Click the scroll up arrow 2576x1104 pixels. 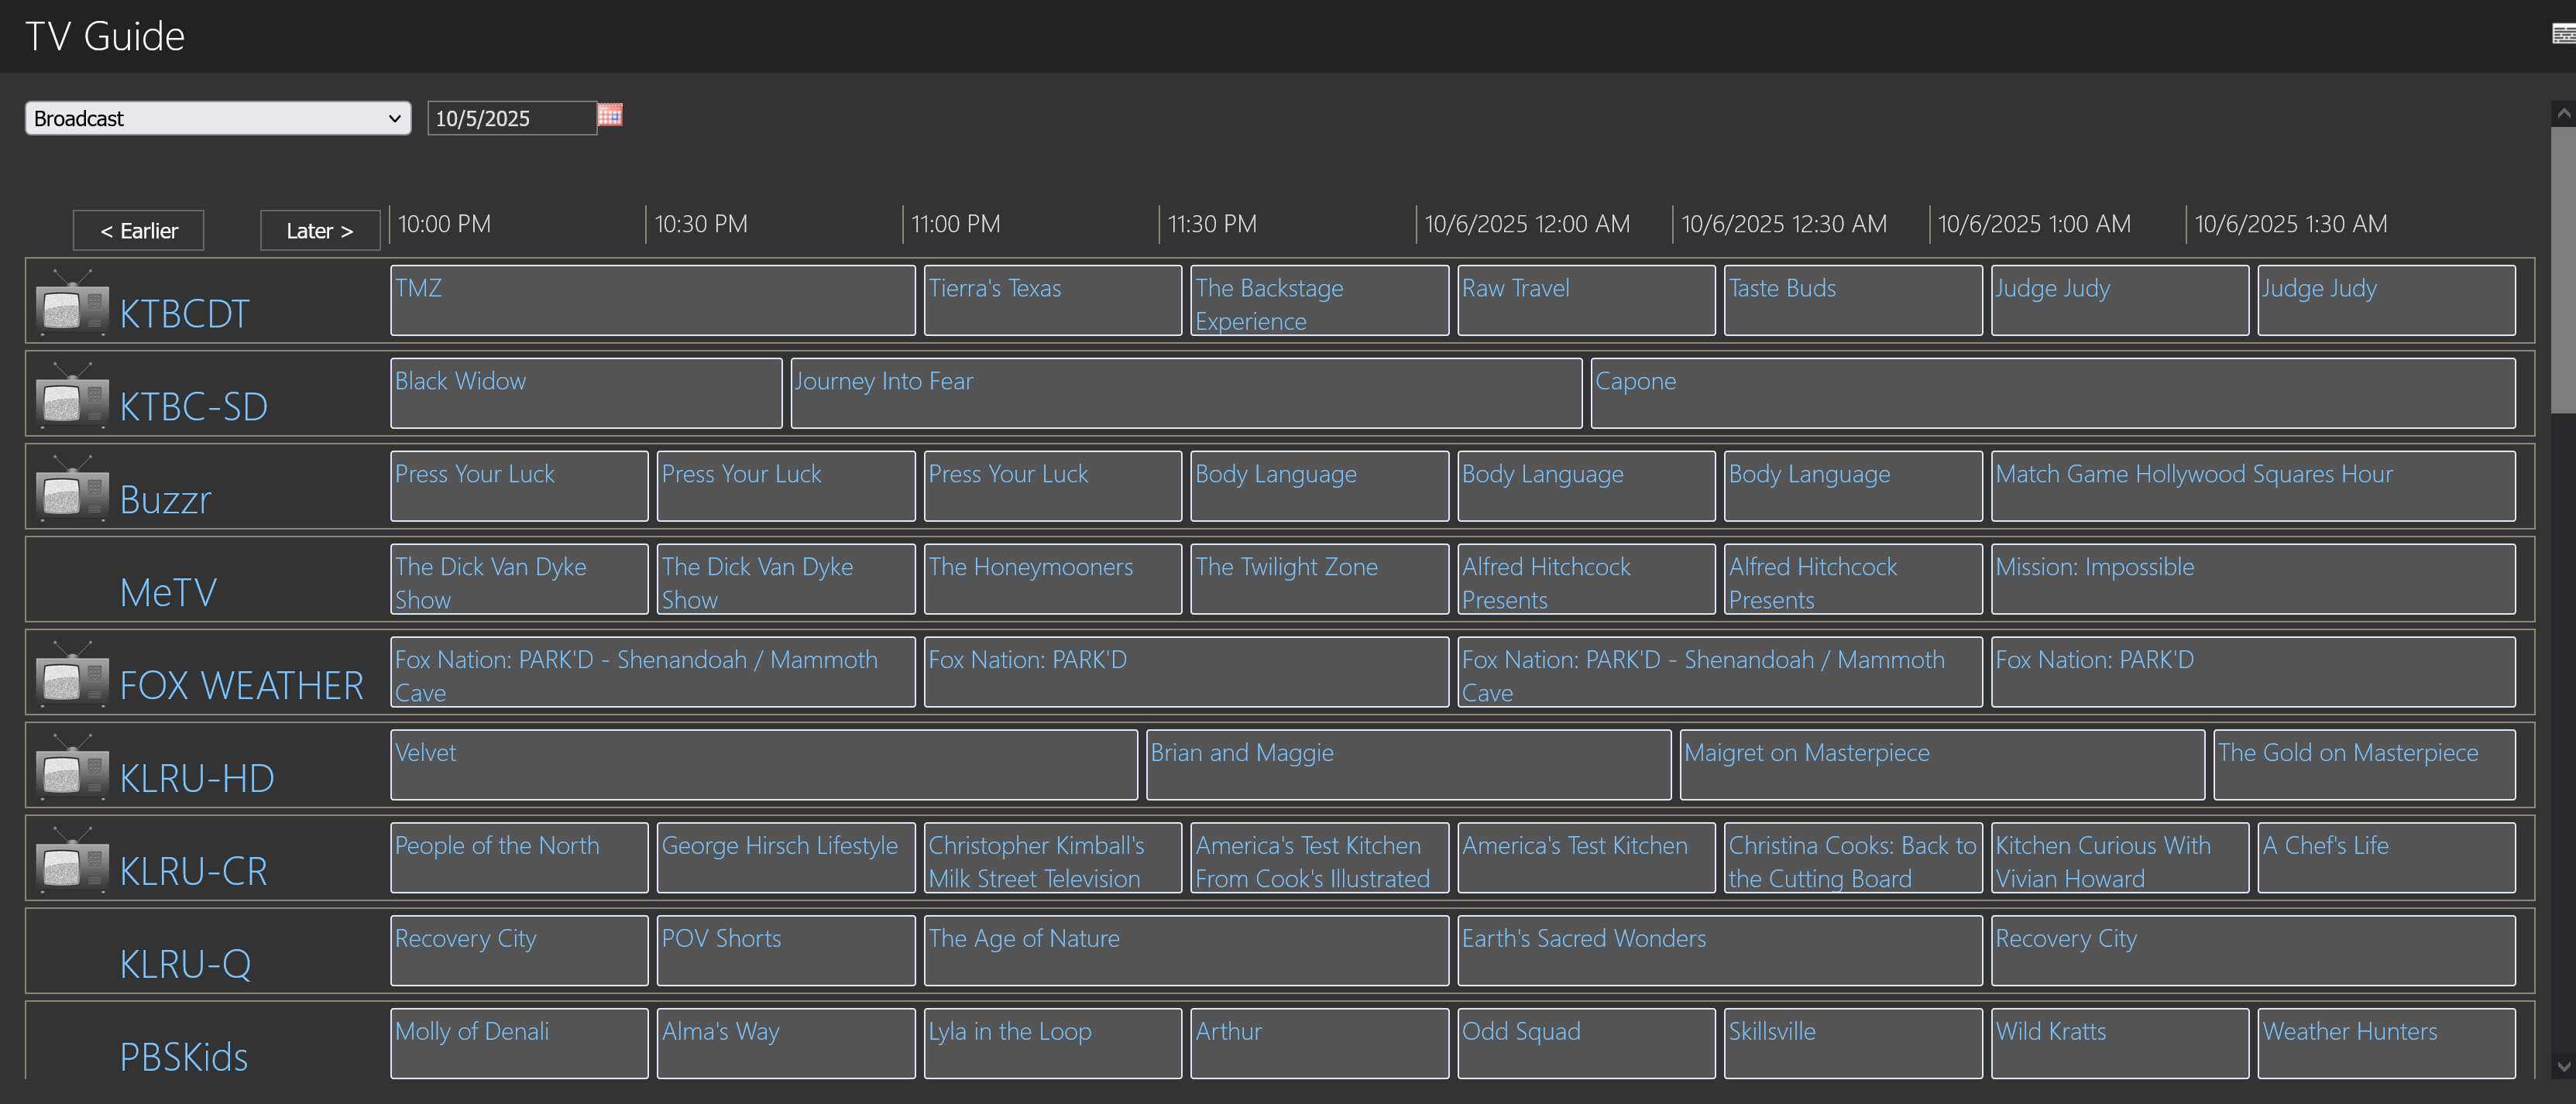pos(2563,114)
